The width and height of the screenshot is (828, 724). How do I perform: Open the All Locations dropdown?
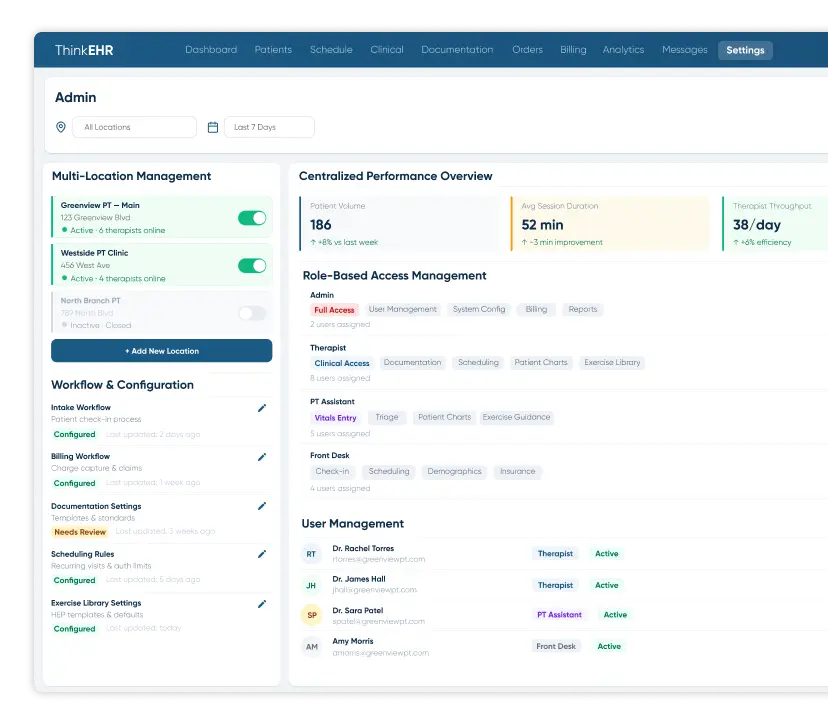[135, 127]
